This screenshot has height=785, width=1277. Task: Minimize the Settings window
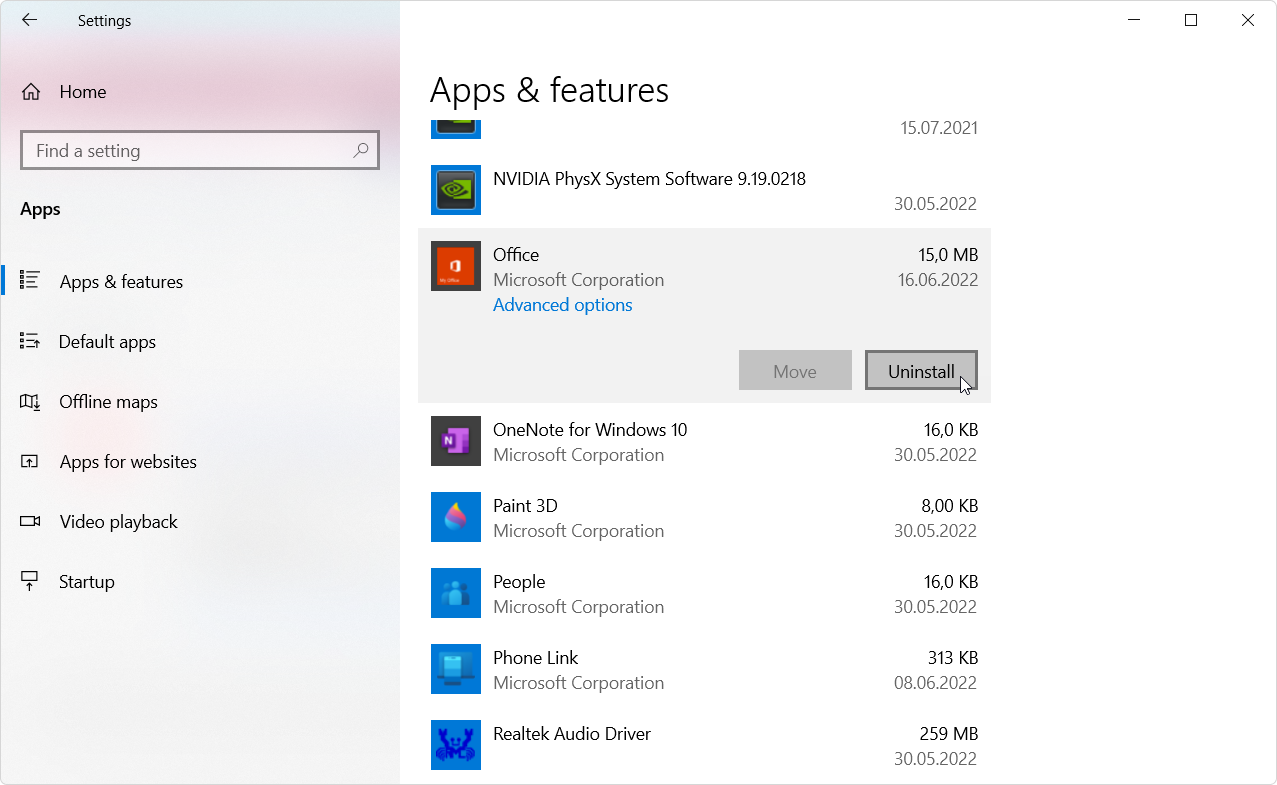coord(1134,20)
